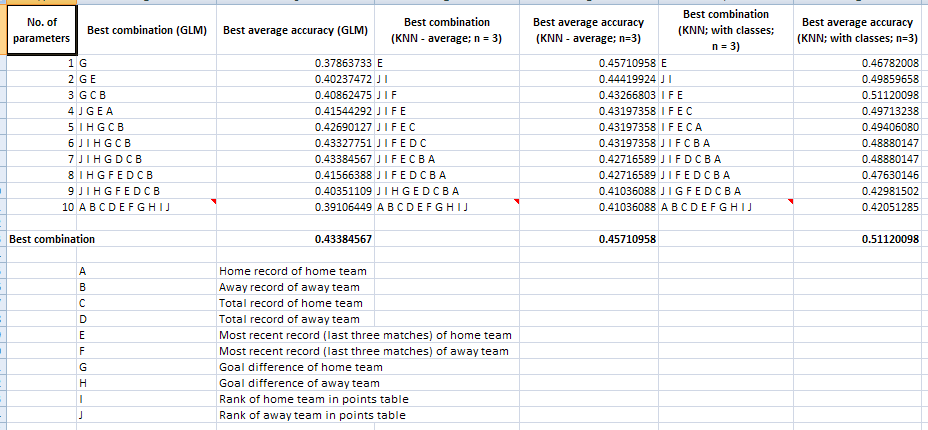Viewport: 928px width, 430px height.
Task: Click the value 0.43266803
Action: (626, 95)
